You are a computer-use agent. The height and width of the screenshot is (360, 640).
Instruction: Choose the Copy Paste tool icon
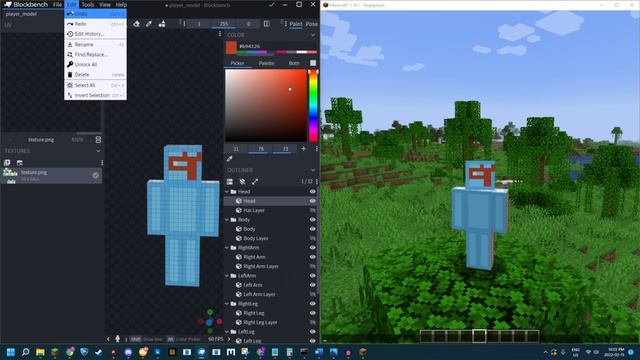162,24
